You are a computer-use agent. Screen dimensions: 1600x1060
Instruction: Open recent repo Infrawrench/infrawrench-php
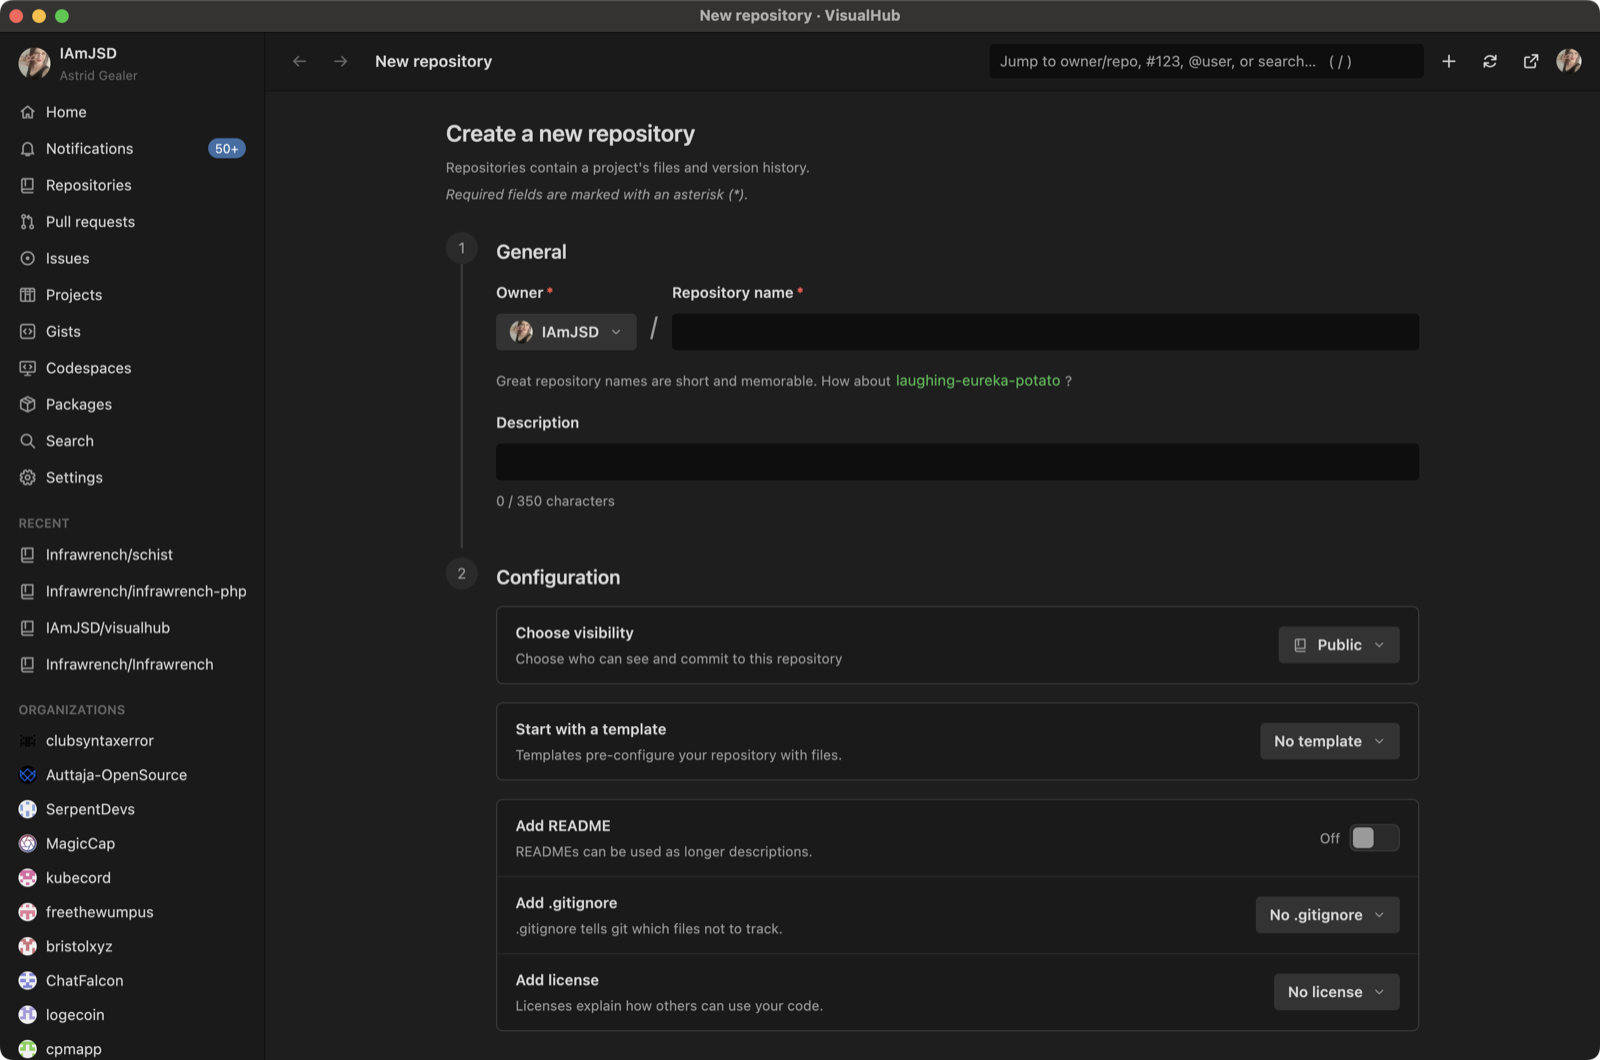pyautogui.click(x=132, y=591)
